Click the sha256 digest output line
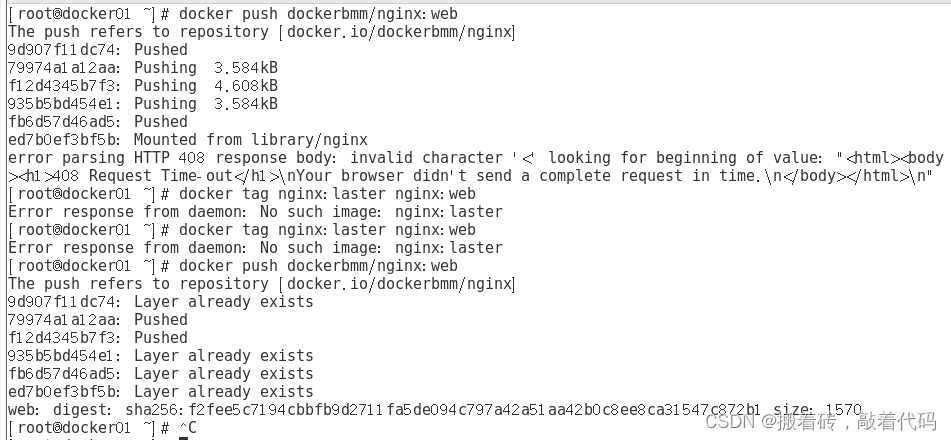 (435, 410)
